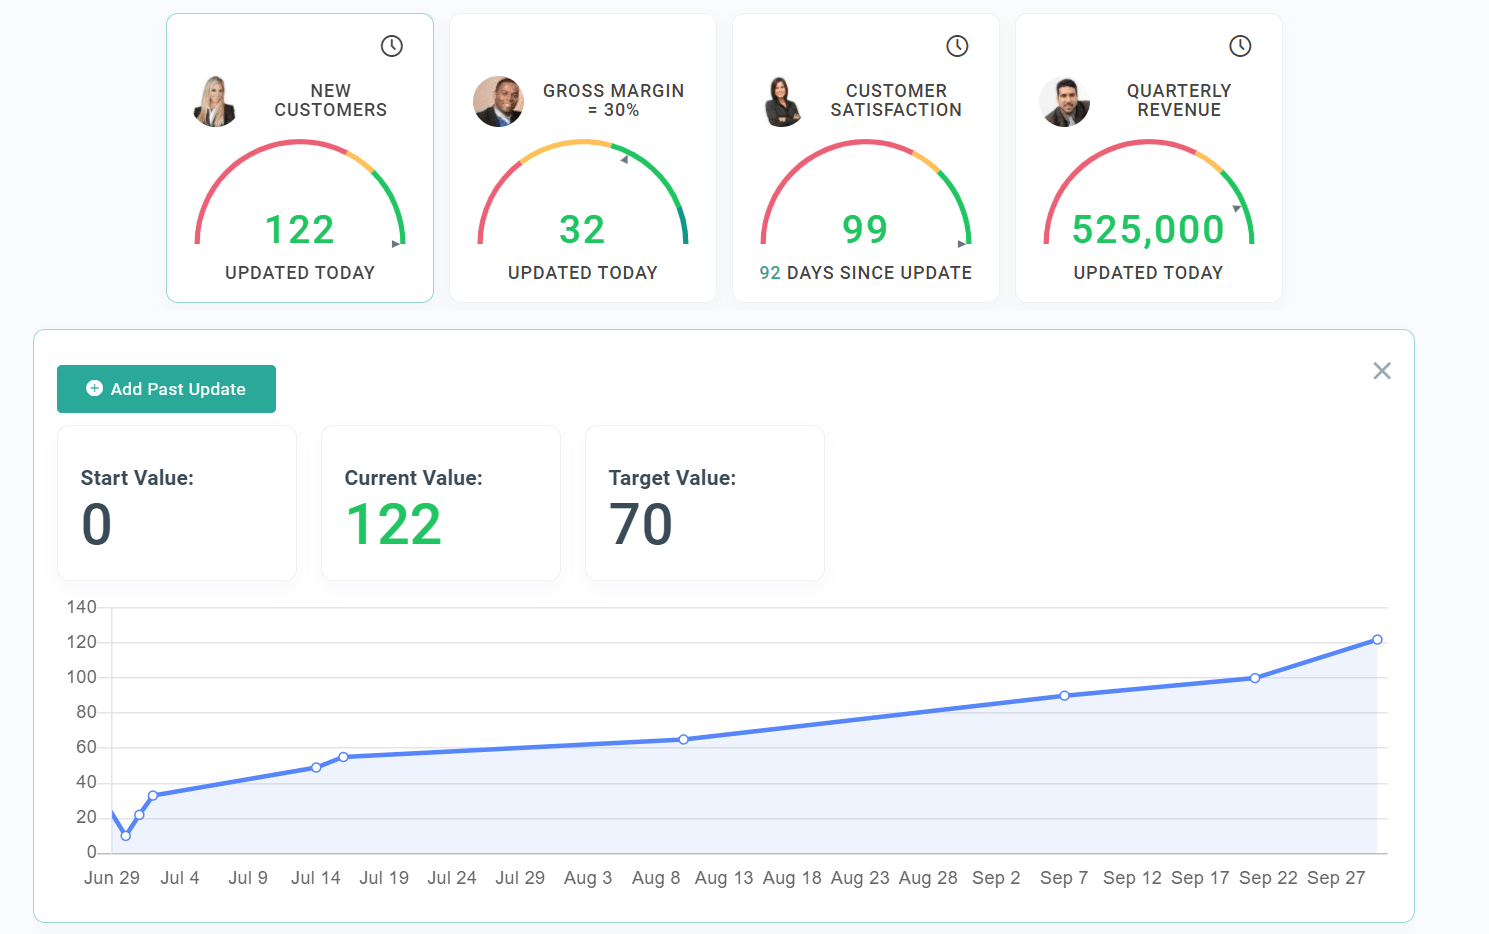Click the clock icon on Gross Margin card
The height and width of the screenshot is (934, 1489).
coord(675,46)
